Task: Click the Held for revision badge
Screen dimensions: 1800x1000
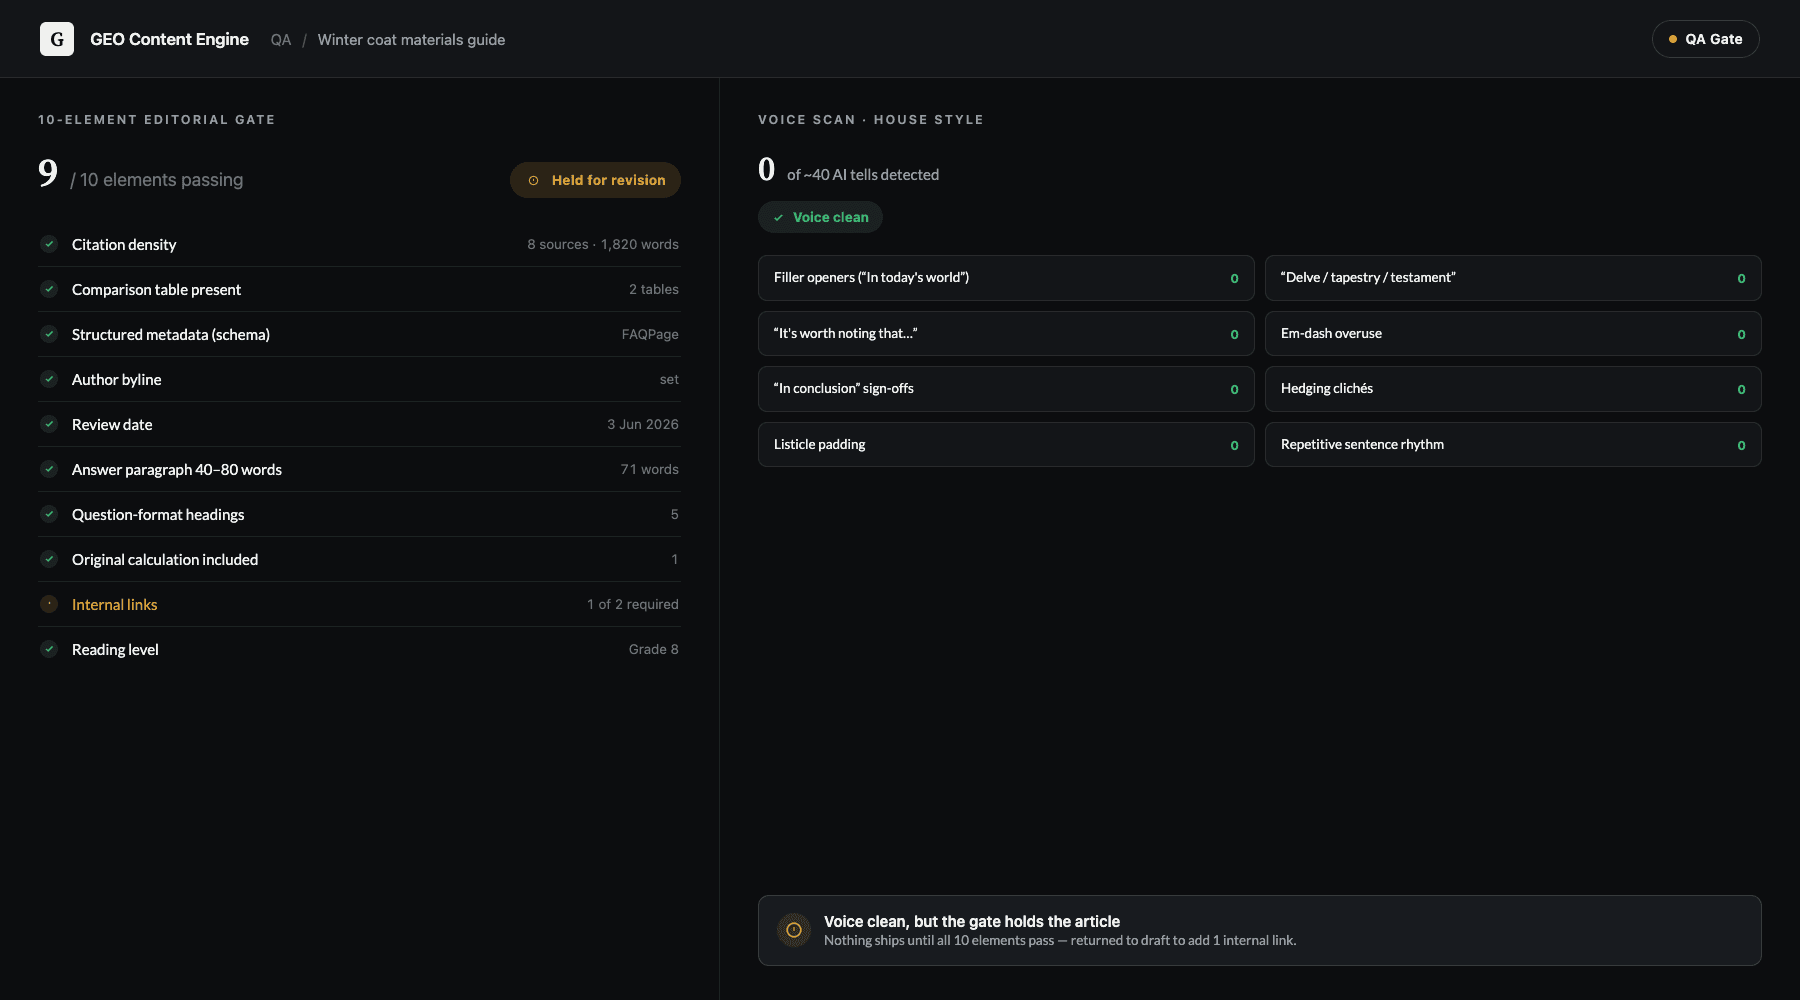Action: coord(595,180)
